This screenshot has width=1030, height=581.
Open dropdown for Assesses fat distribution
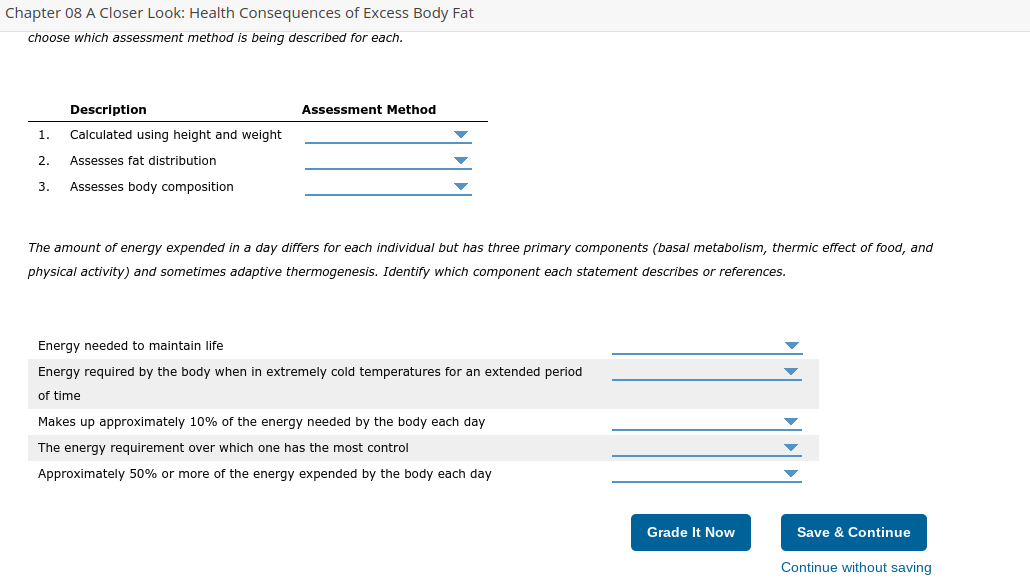pyautogui.click(x=388, y=161)
